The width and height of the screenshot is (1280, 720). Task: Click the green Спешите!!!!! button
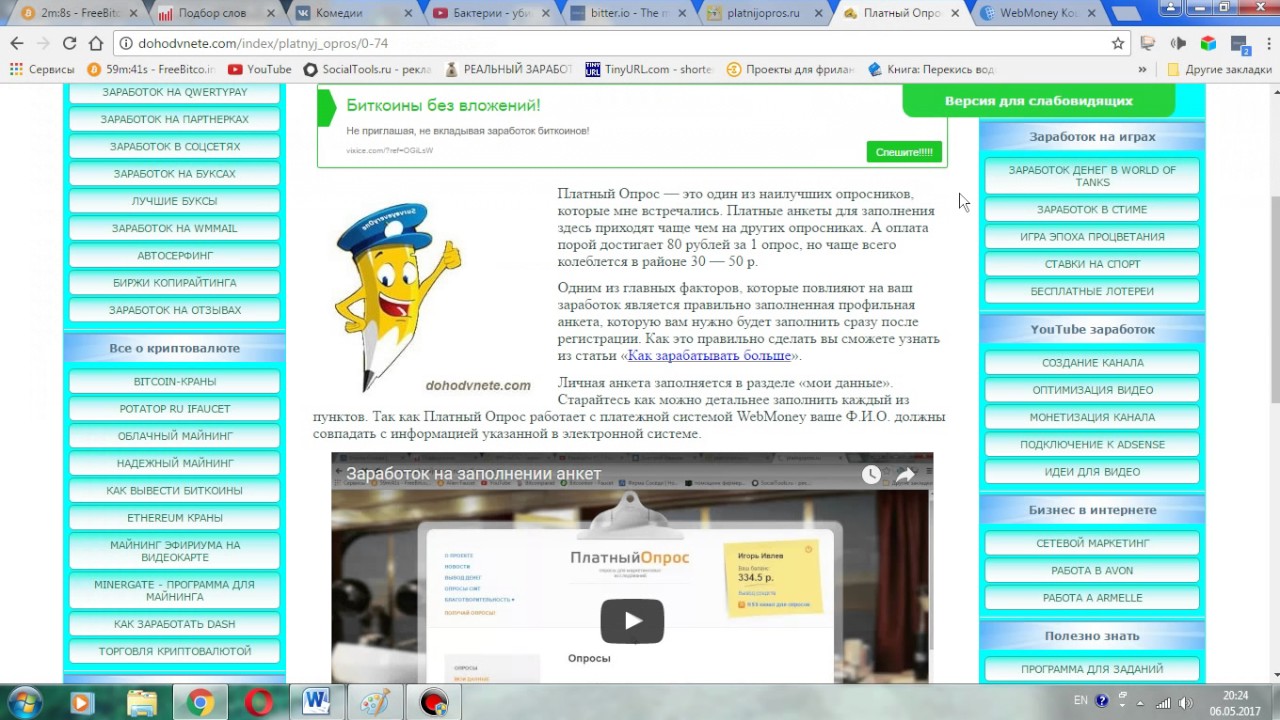coord(904,152)
